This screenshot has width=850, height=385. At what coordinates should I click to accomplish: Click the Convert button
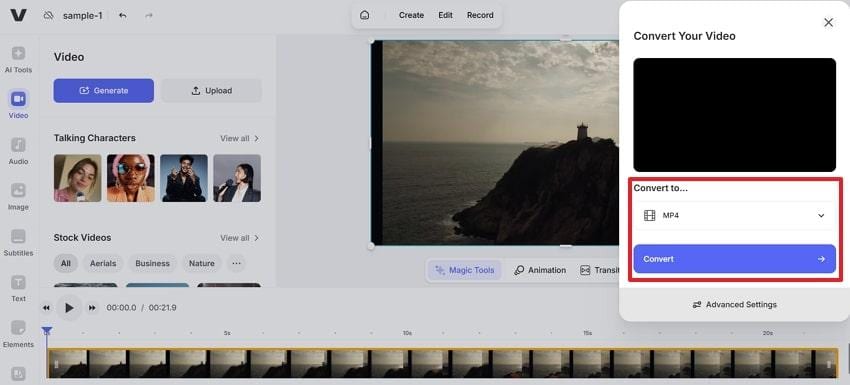point(735,259)
